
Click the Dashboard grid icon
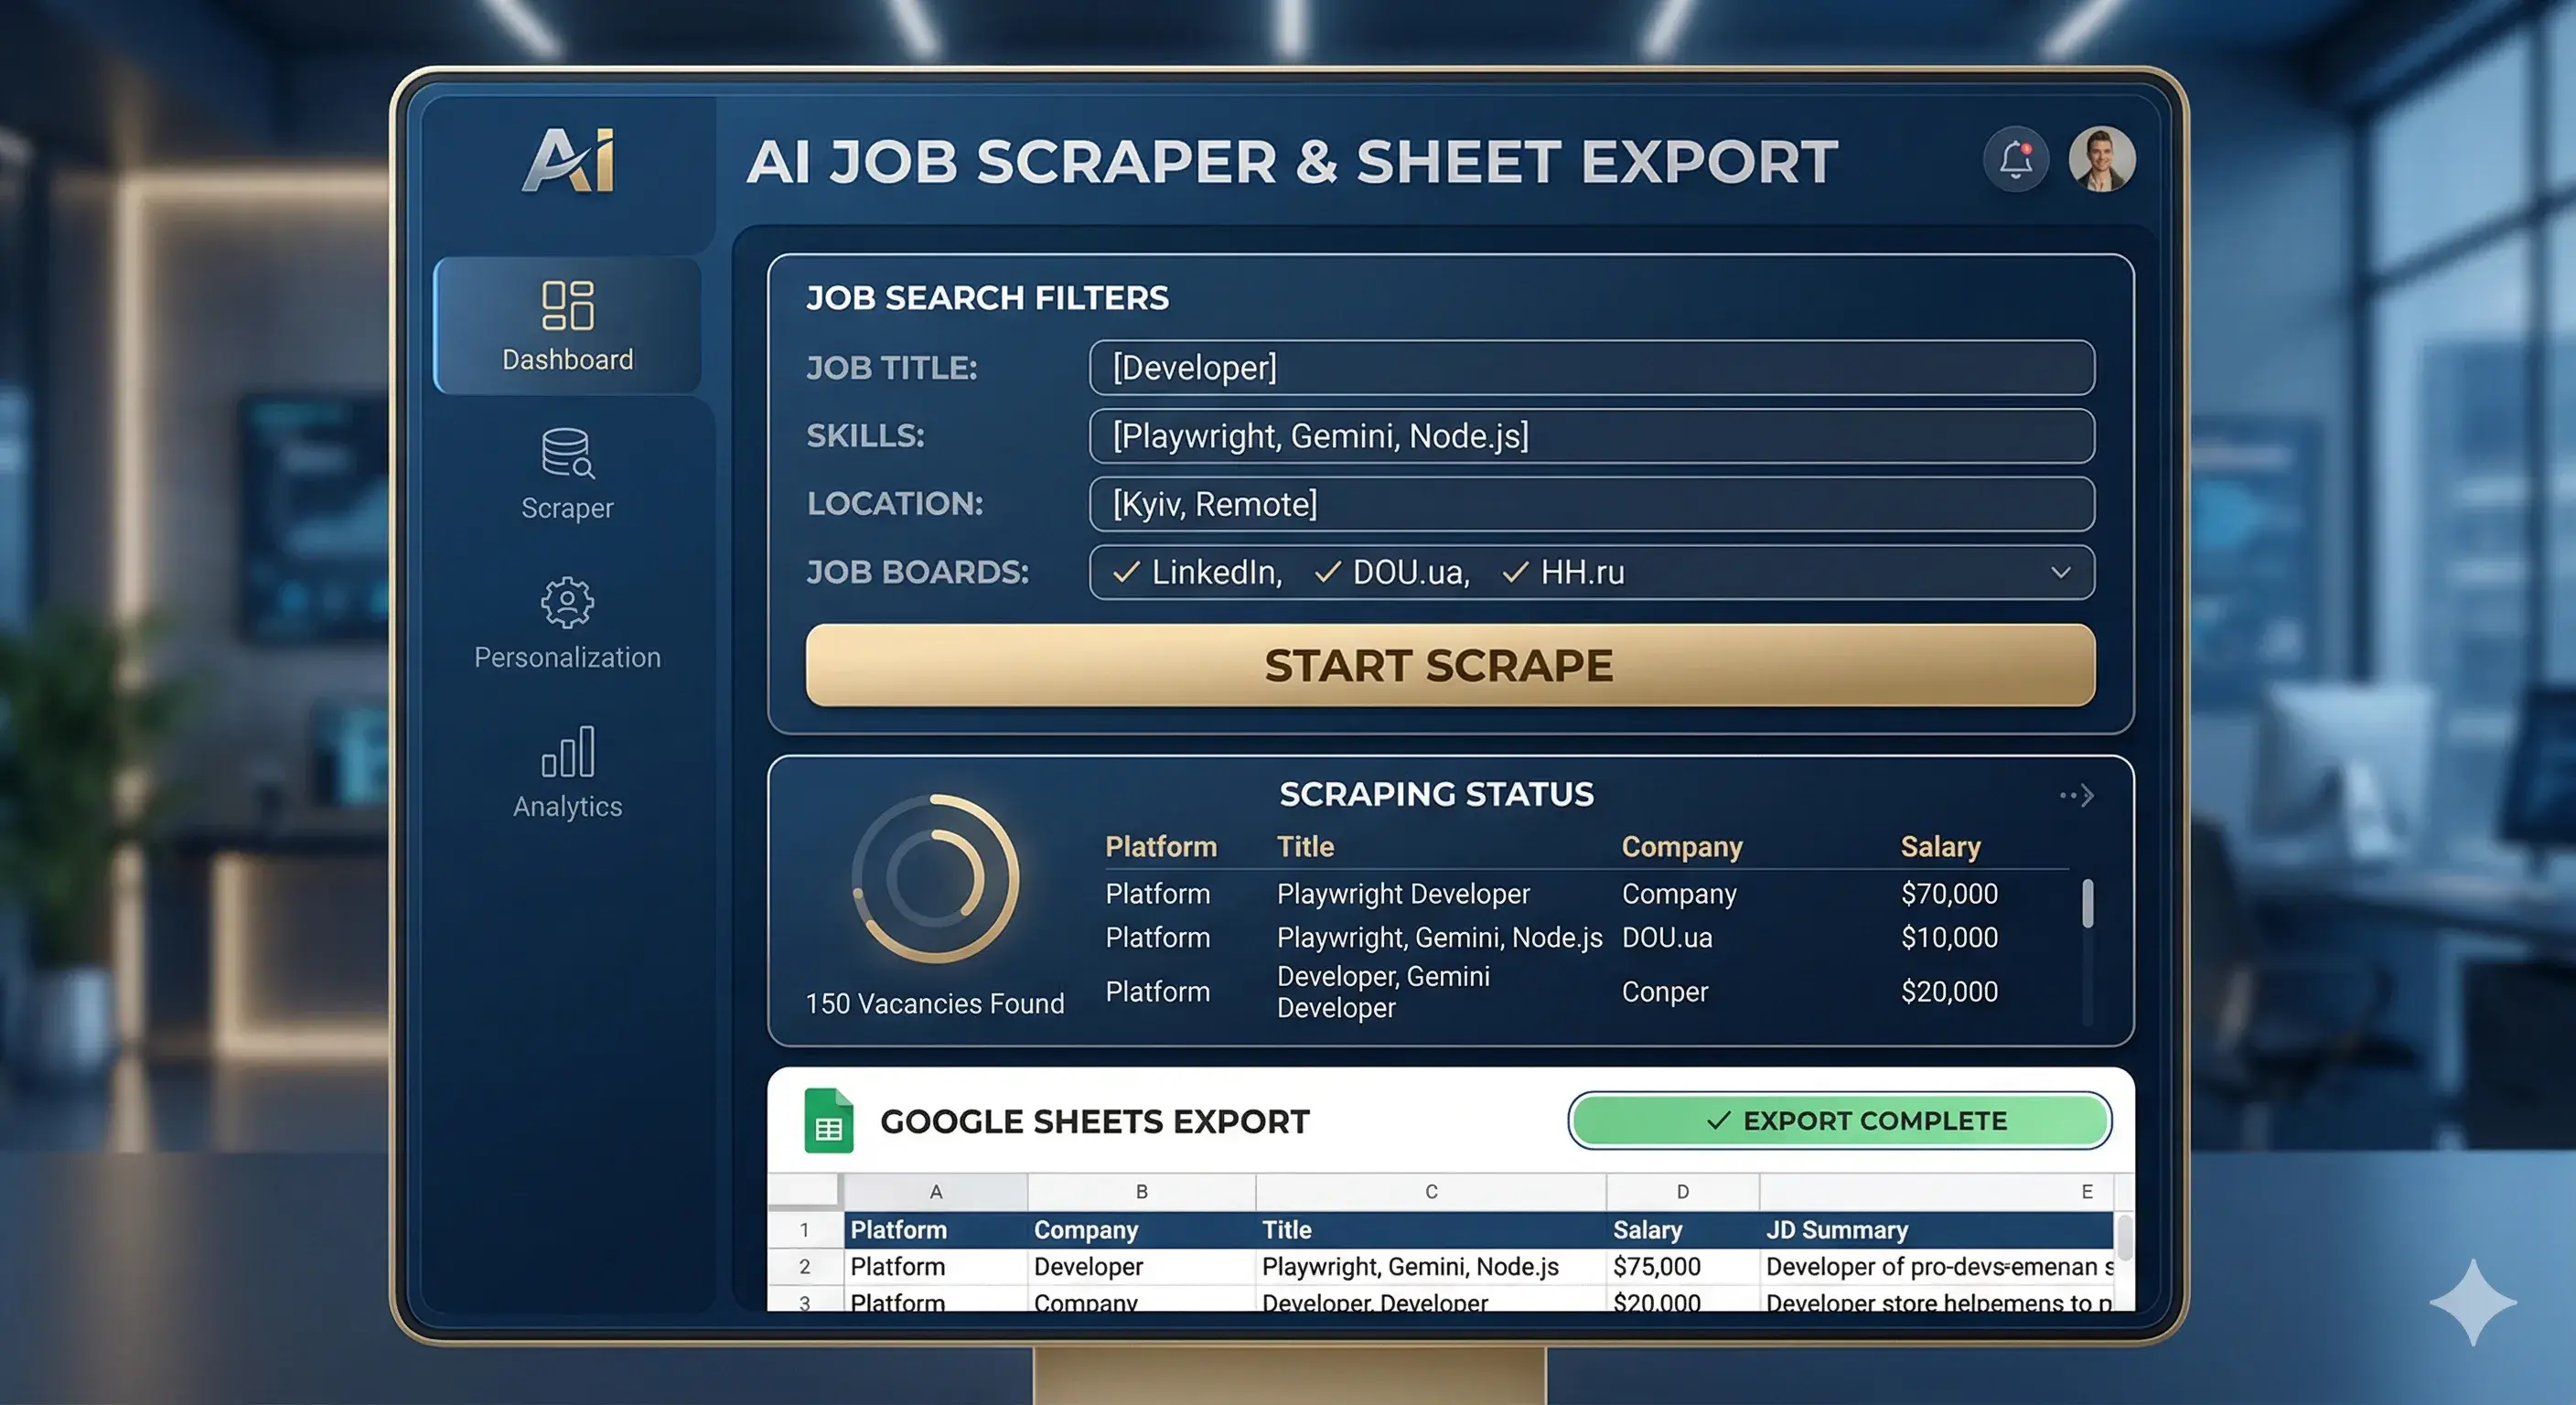[567, 305]
